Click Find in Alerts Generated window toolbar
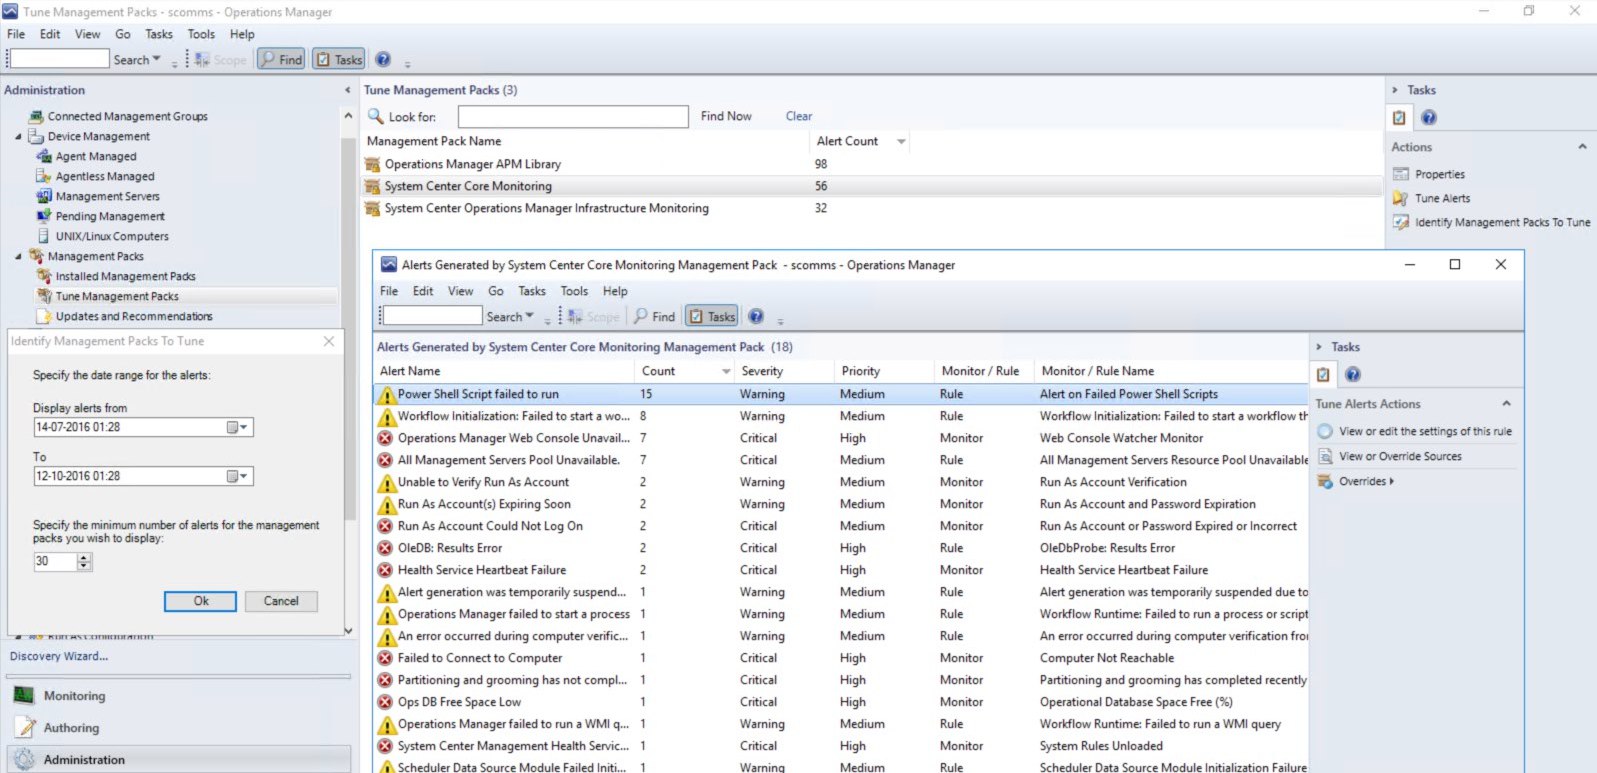 [x=655, y=316]
